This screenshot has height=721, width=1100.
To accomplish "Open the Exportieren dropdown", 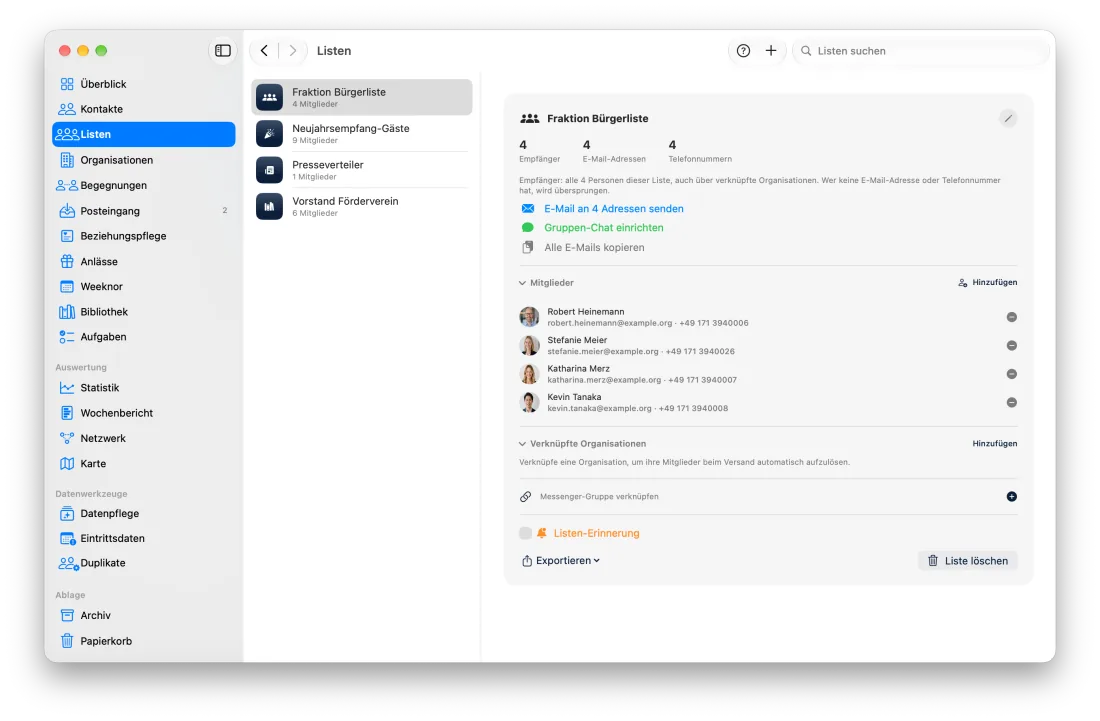I will pyautogui.click(x=561, y=560).
